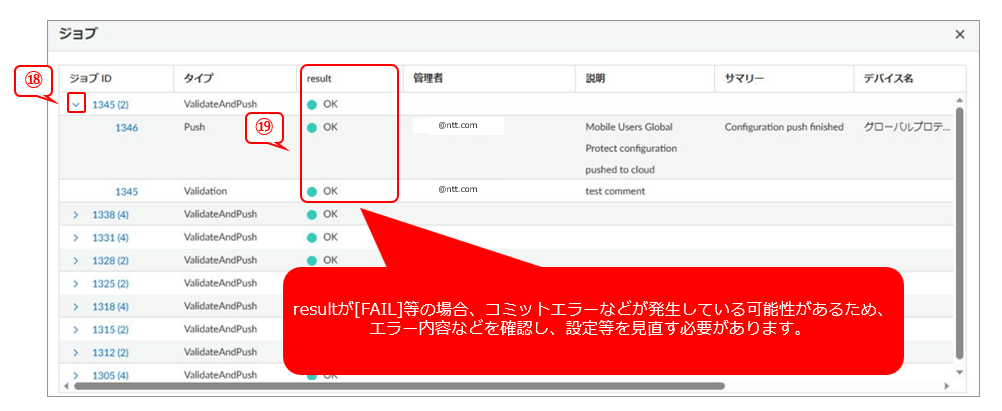This screenshot has width=1002, height=411.
Task: Collapse the expanded job 1345 (2) row
Action: 76,104
